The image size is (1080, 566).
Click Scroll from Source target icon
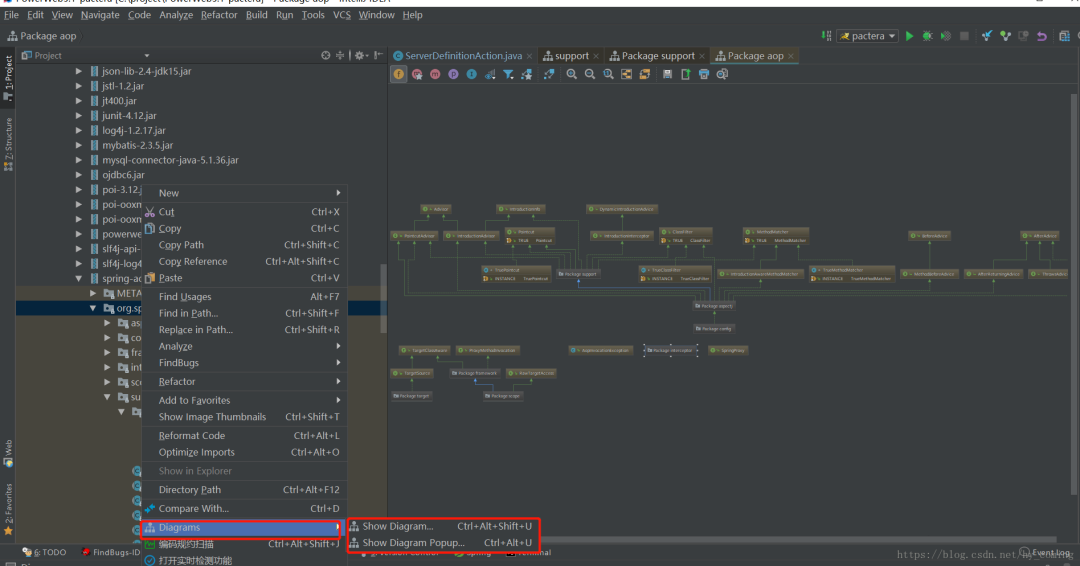326,55
